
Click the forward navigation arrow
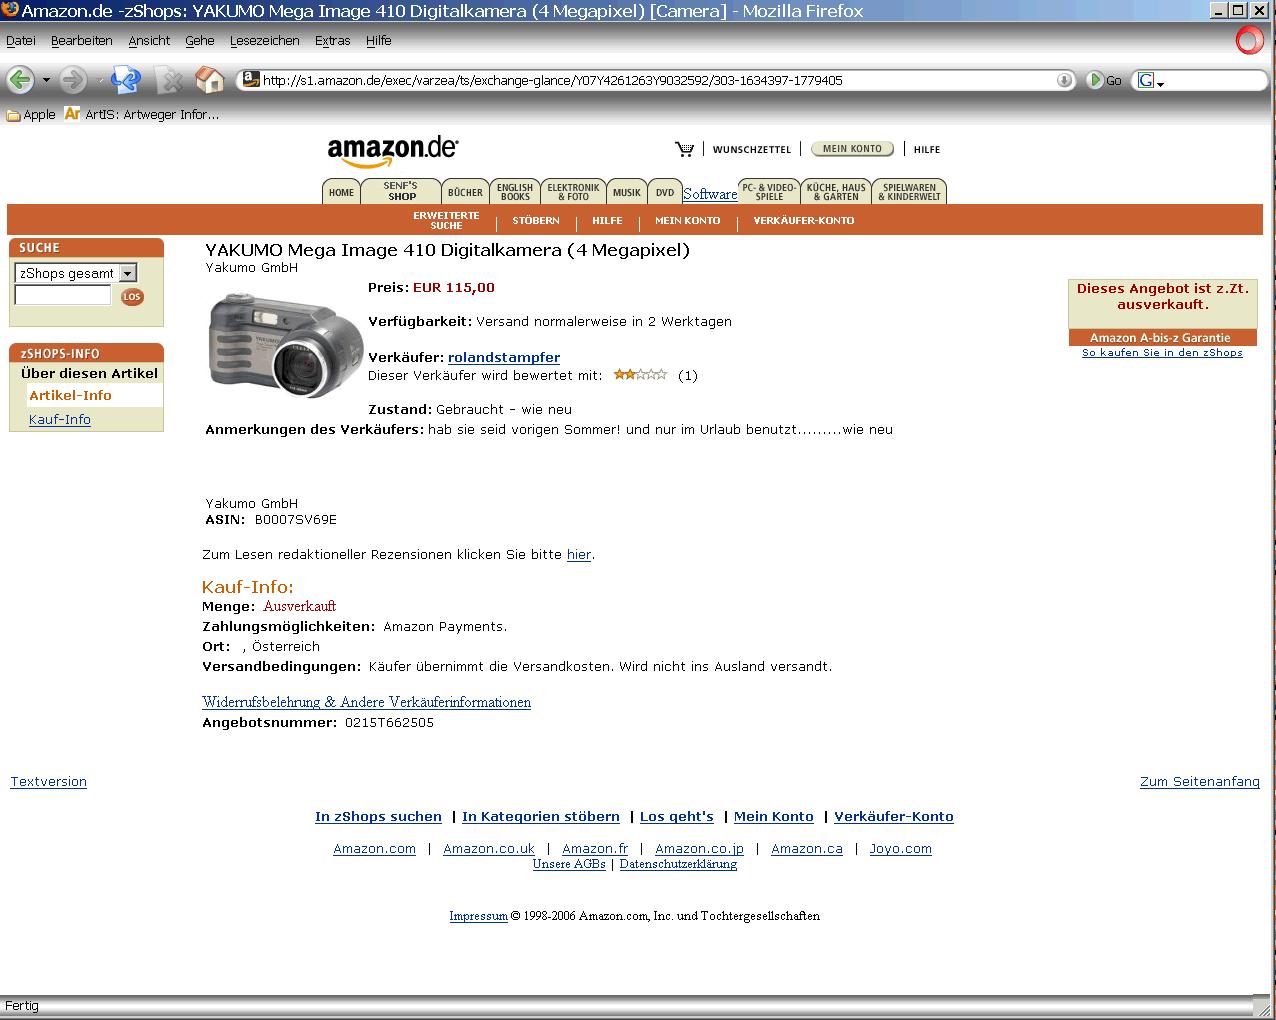pyautogui.click(x=72, y=80)
